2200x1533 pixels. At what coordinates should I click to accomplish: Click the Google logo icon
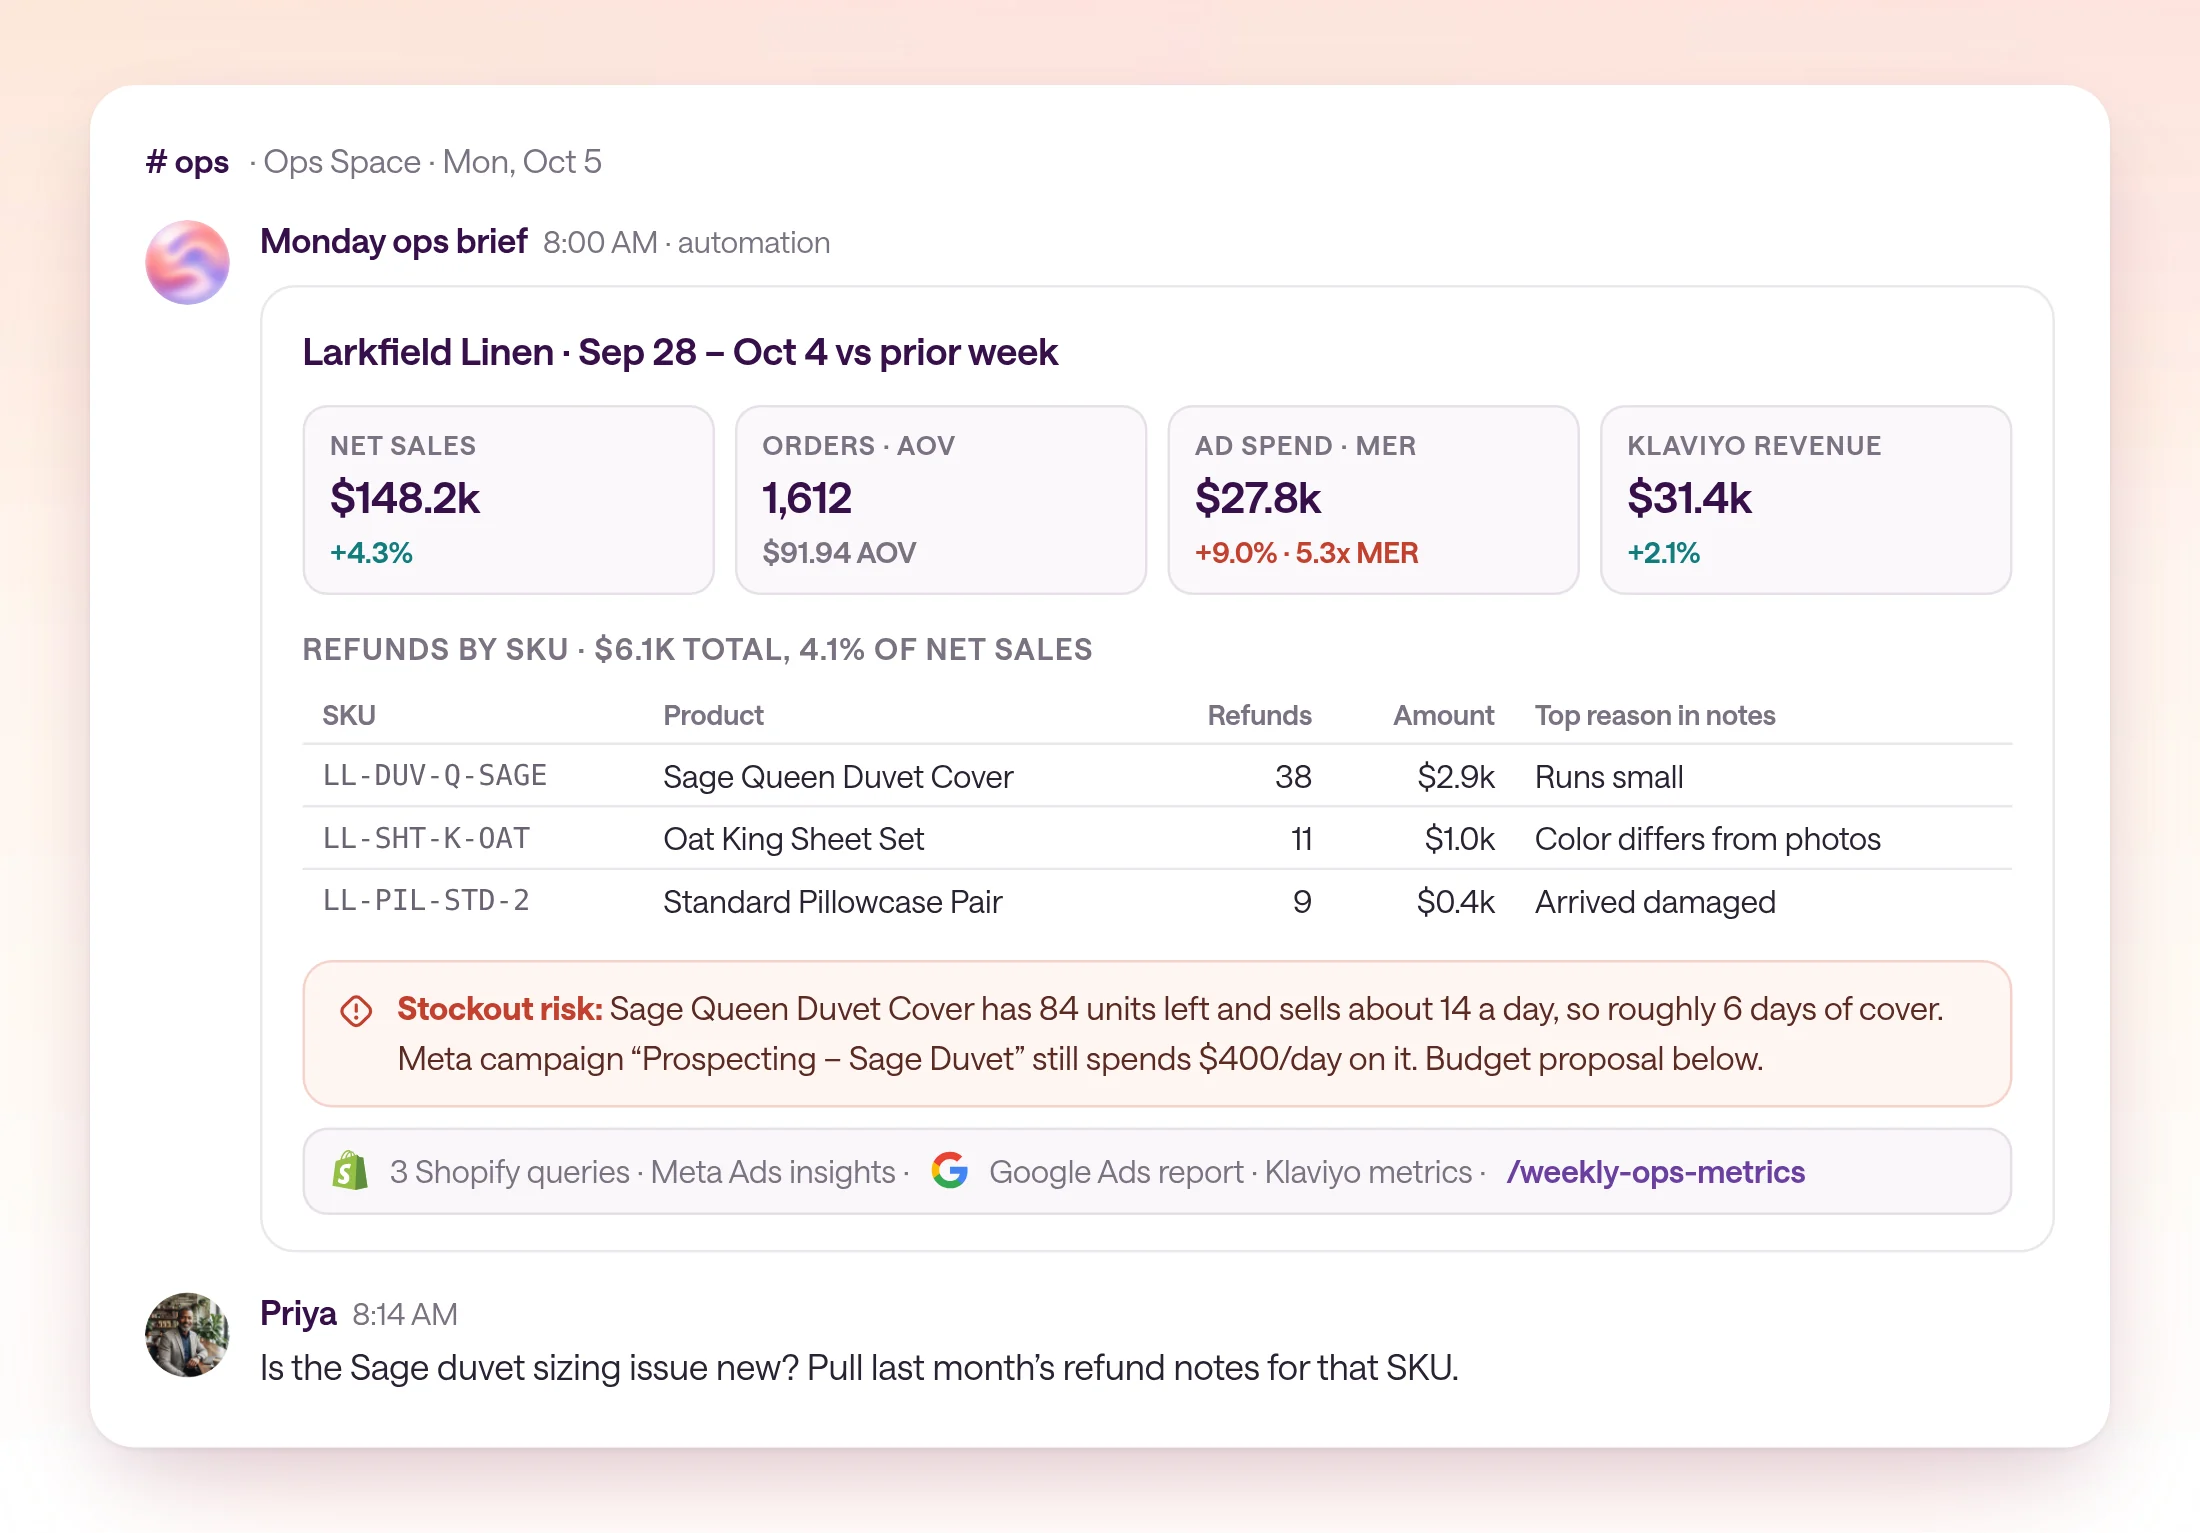949,1170
